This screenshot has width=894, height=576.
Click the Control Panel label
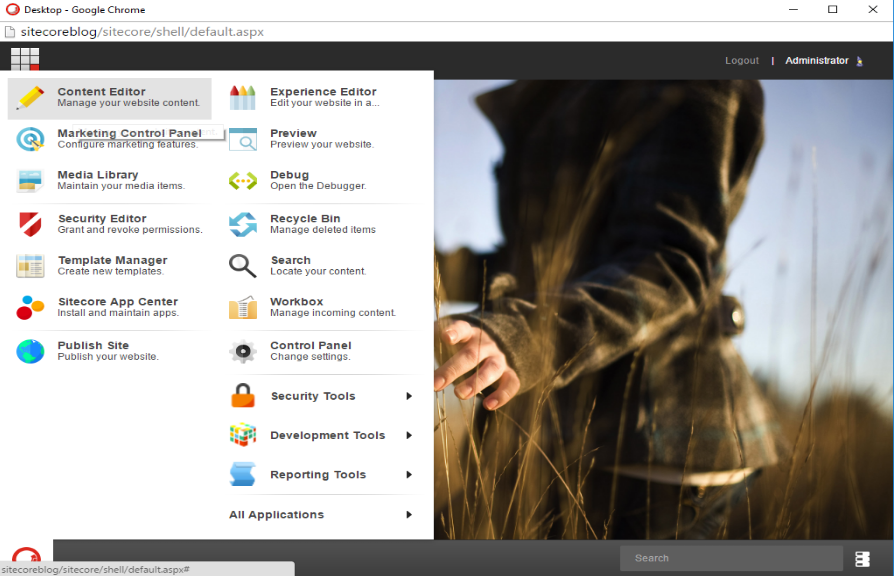tap(311, 345)
